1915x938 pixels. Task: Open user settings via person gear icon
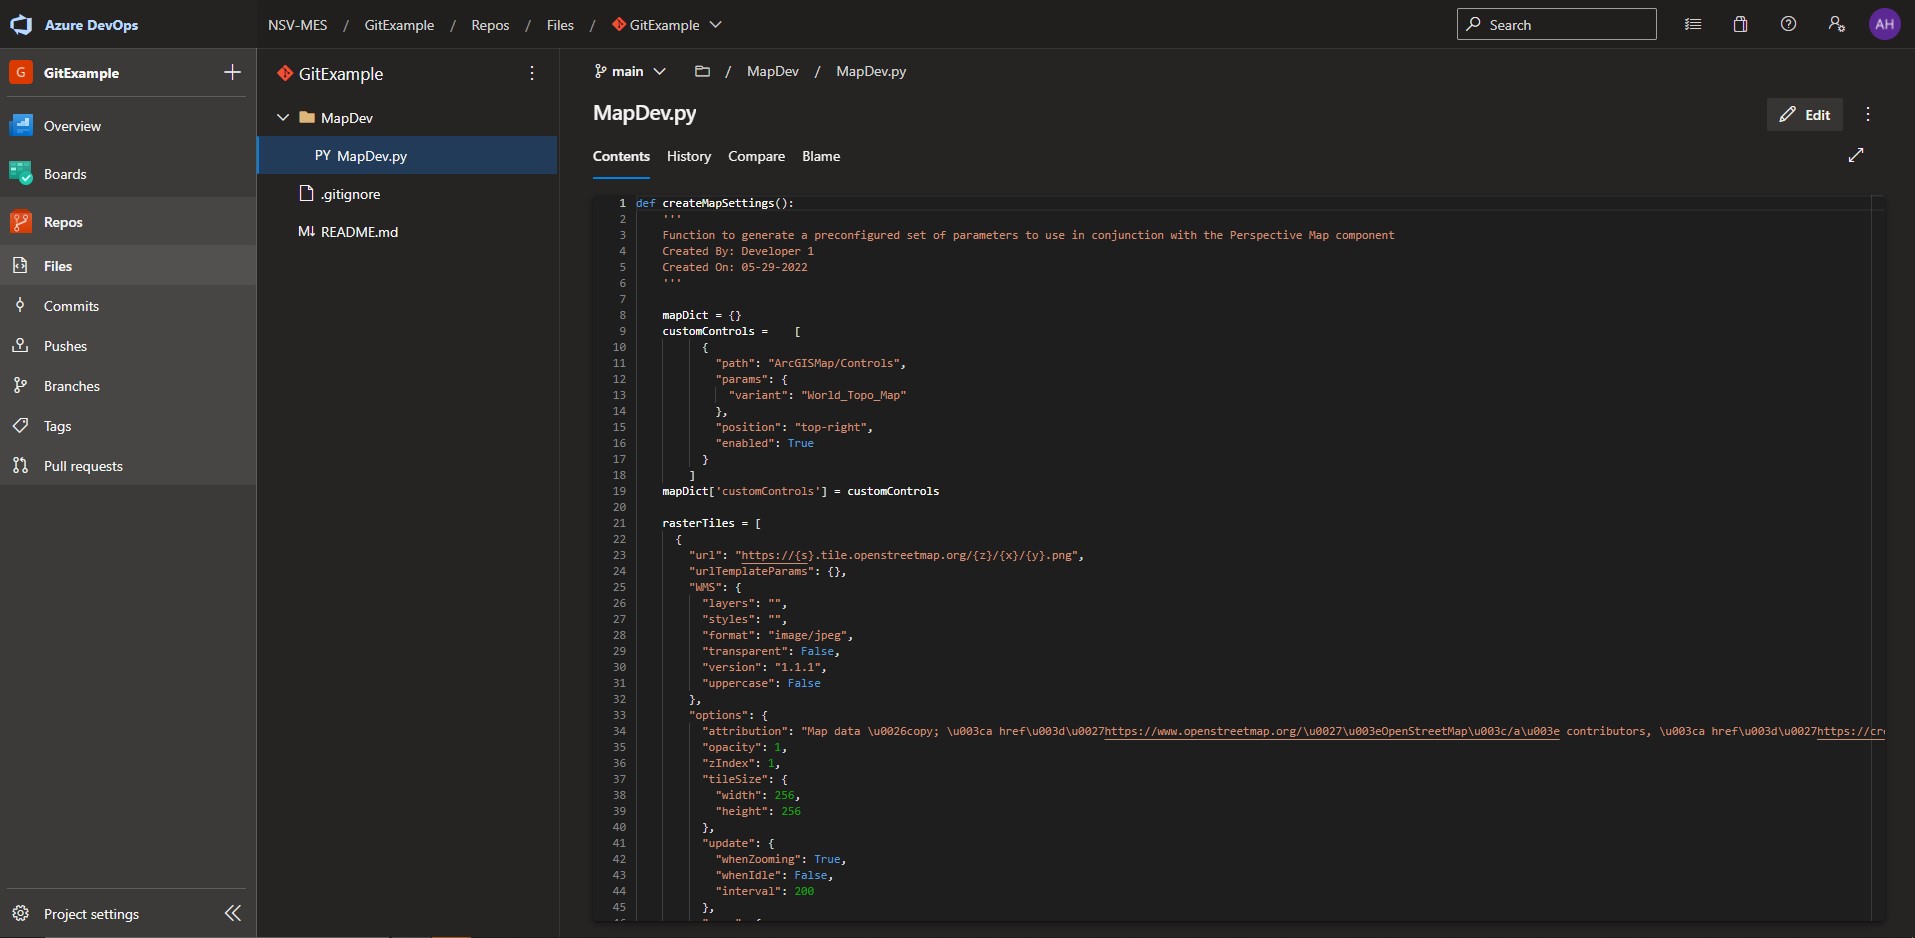tap(1836, 24)
